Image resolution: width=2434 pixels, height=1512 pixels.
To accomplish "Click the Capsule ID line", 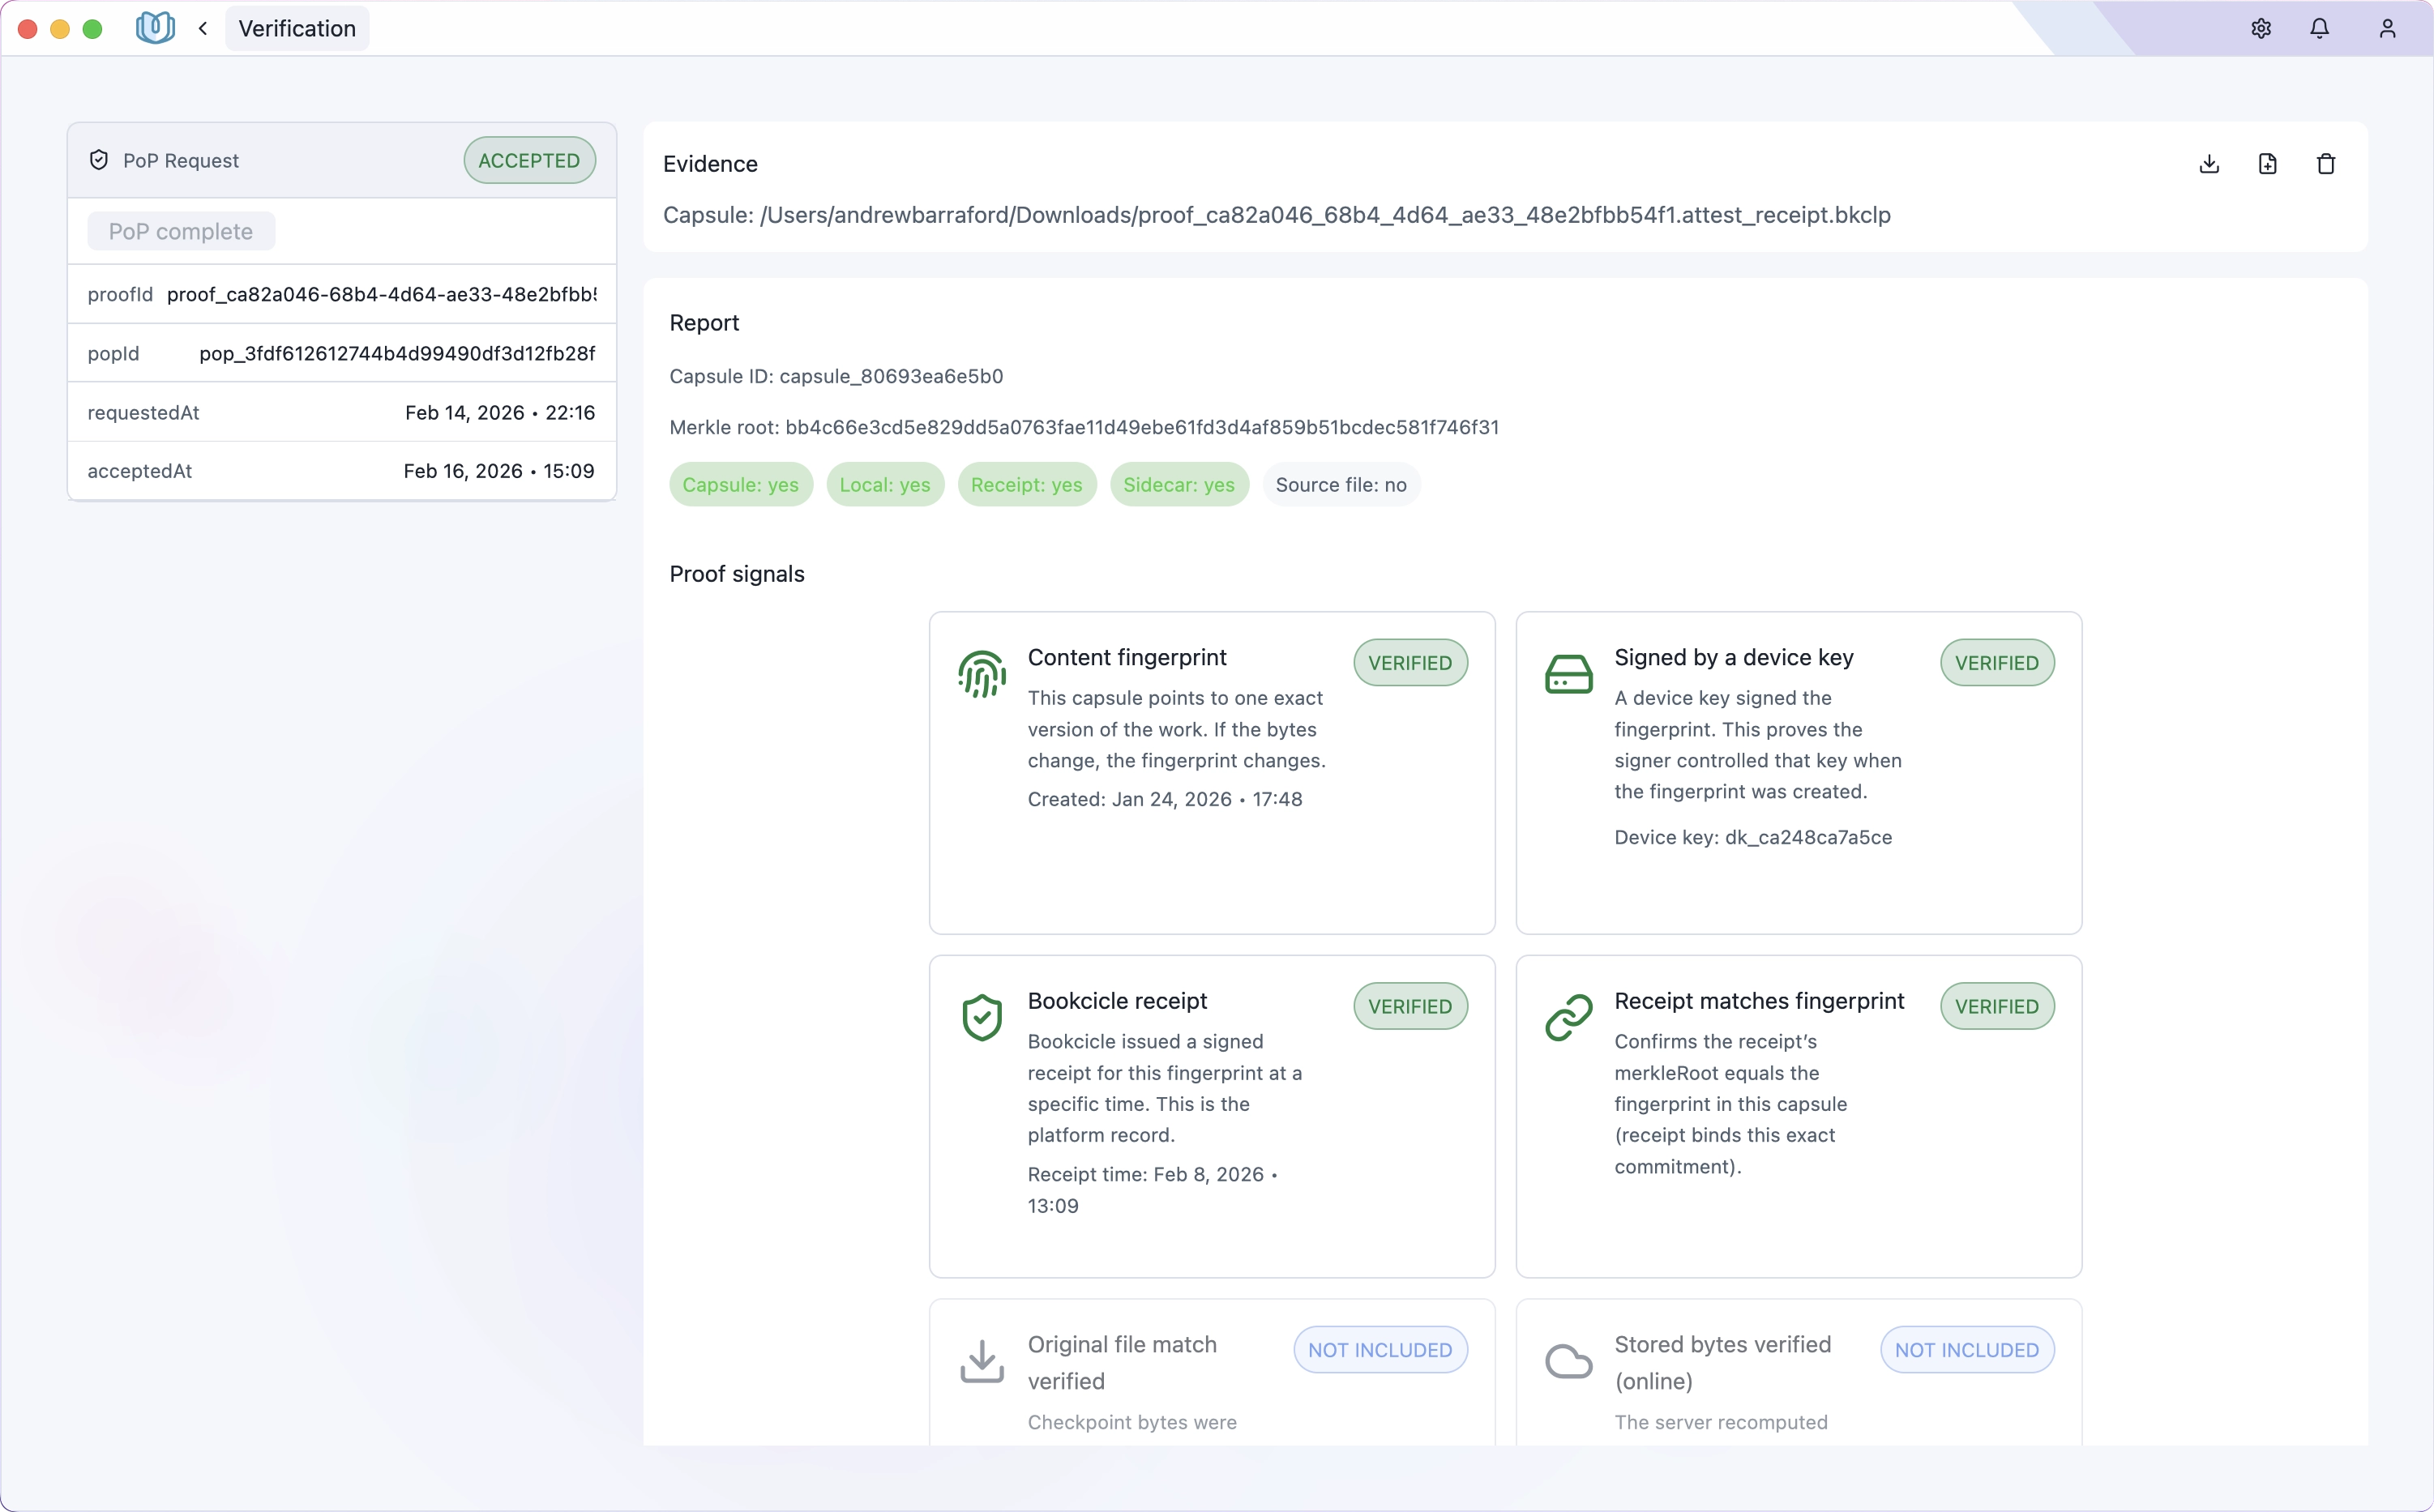I will click(836, 377).
